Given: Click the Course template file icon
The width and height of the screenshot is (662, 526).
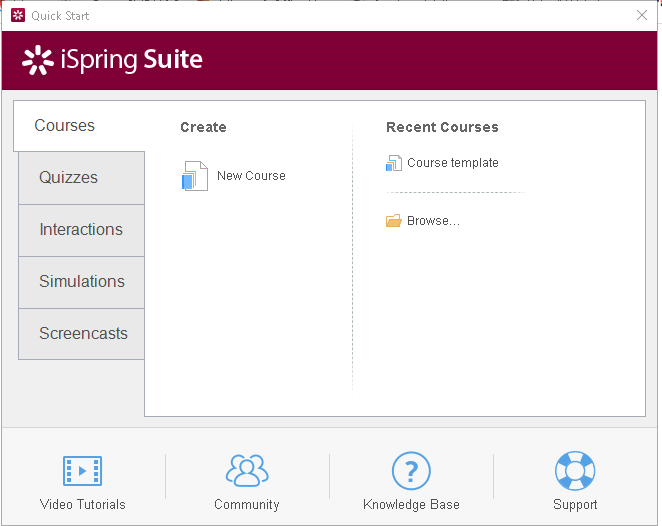Looking at the screenshot, I should tap(393, 163).
